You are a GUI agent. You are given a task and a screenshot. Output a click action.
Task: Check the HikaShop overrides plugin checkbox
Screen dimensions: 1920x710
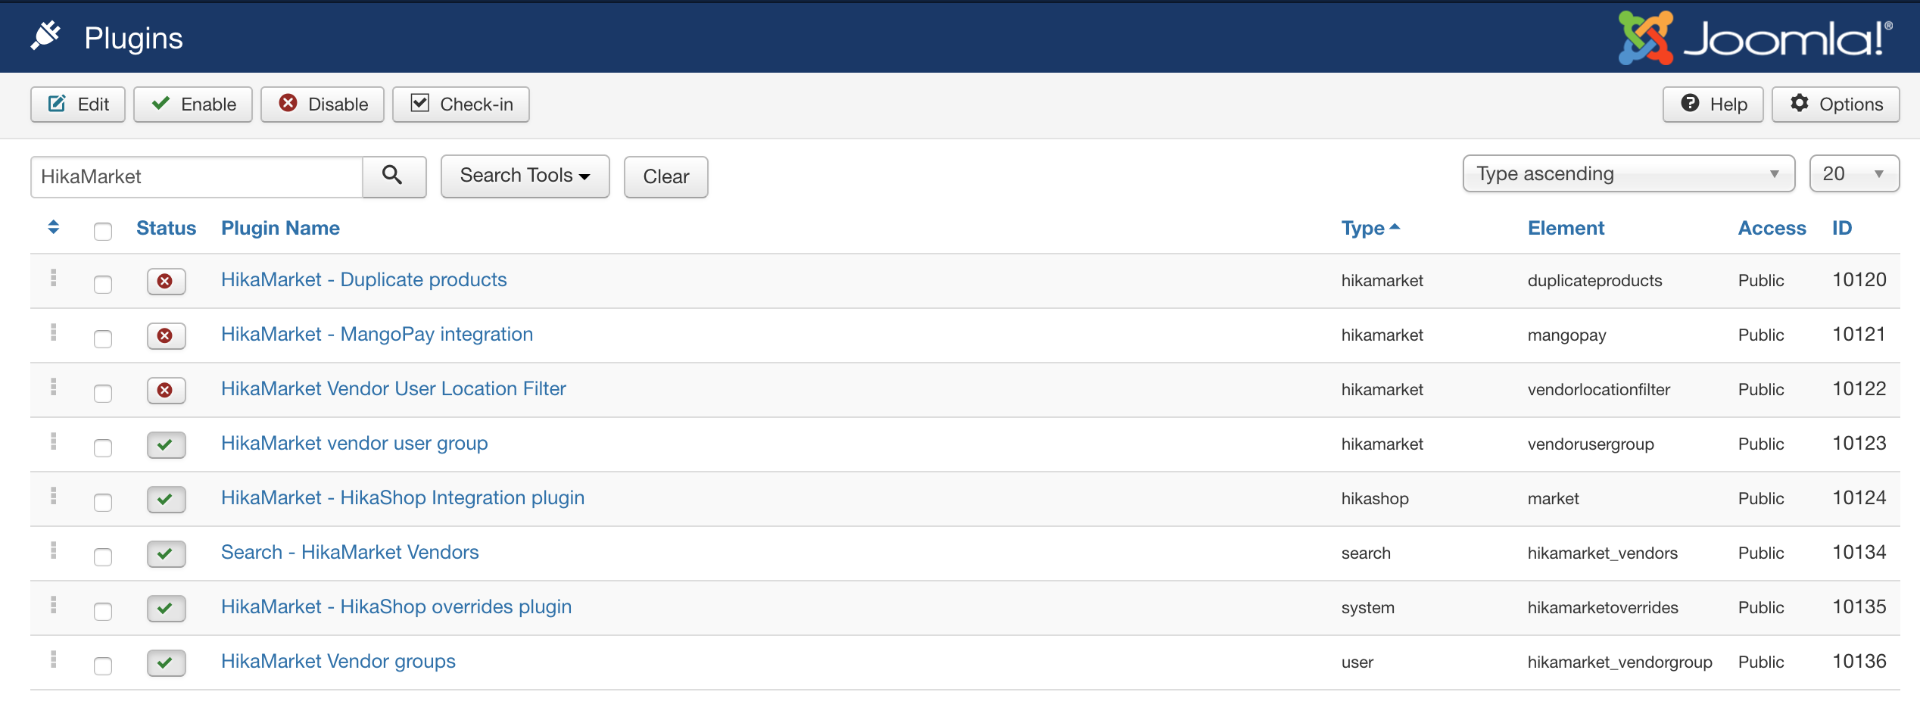(103, 611)
